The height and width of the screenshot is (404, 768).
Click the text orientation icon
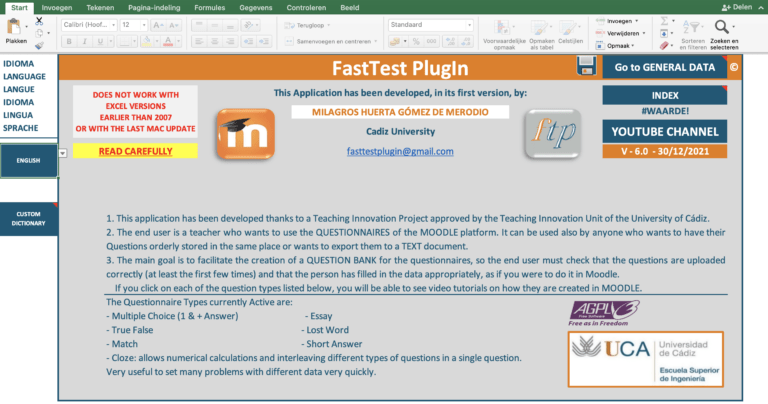(249, 25)
